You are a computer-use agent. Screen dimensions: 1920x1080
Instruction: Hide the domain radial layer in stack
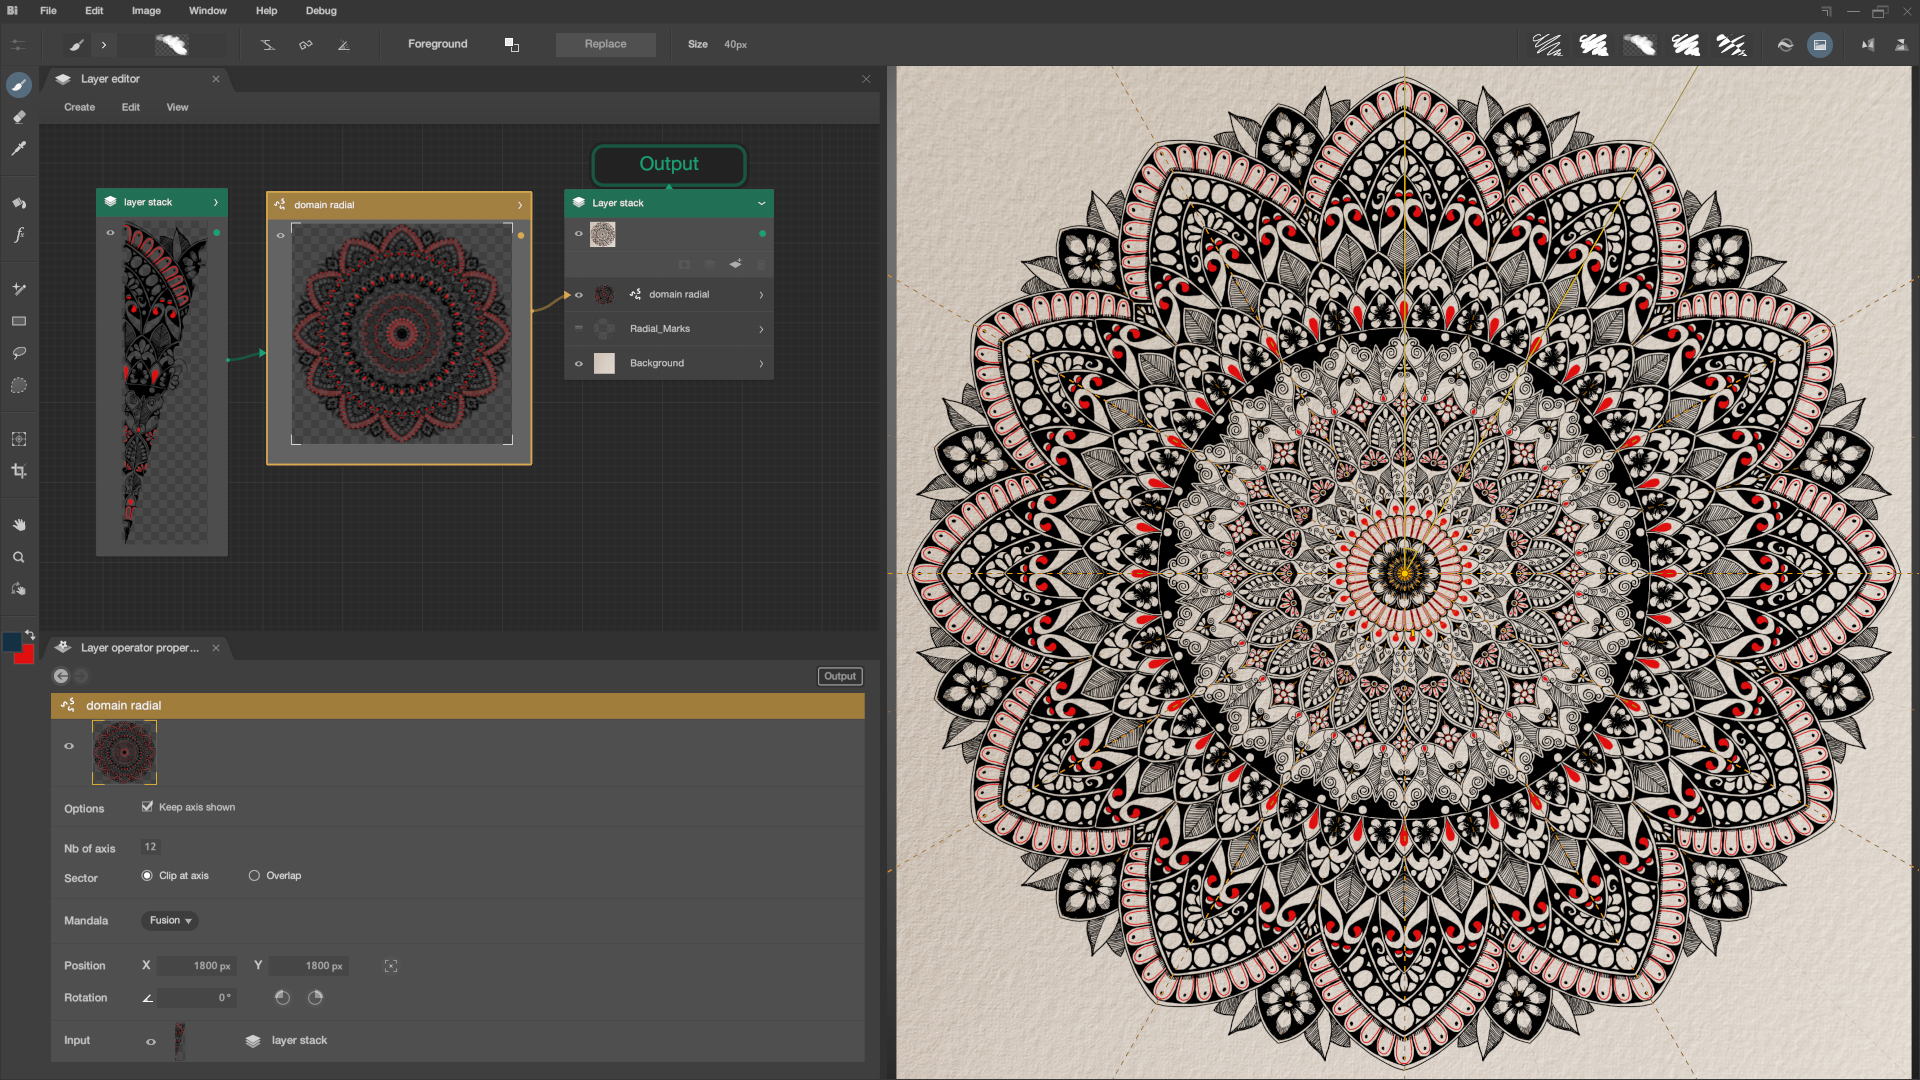579,295
